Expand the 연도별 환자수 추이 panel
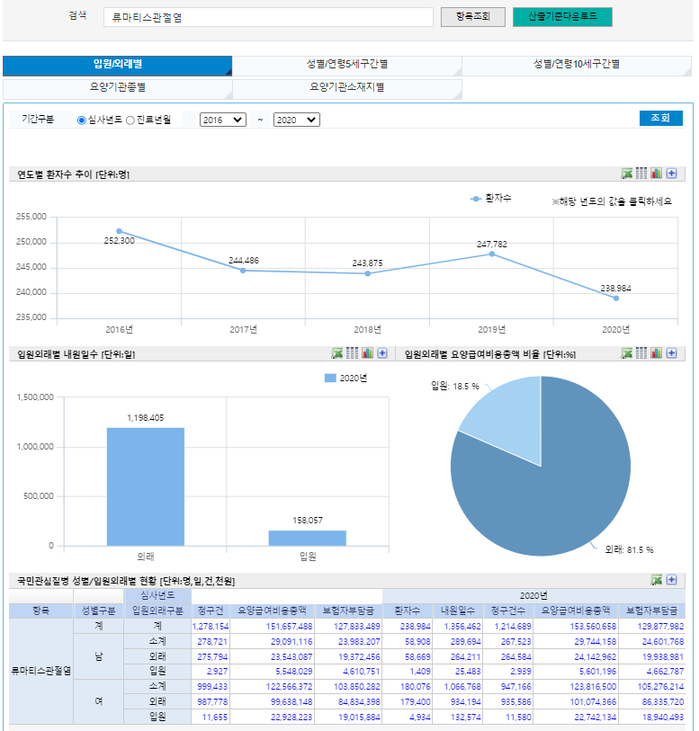This screenshot has height=731, width=699. click(671, 173)
